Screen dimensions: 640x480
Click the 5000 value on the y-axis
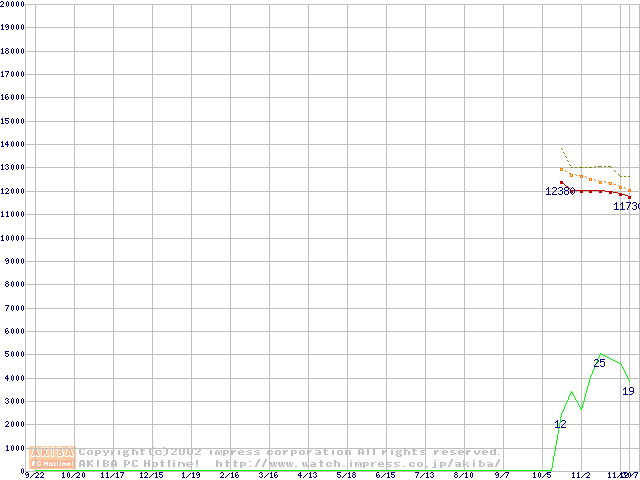point(13,354)
